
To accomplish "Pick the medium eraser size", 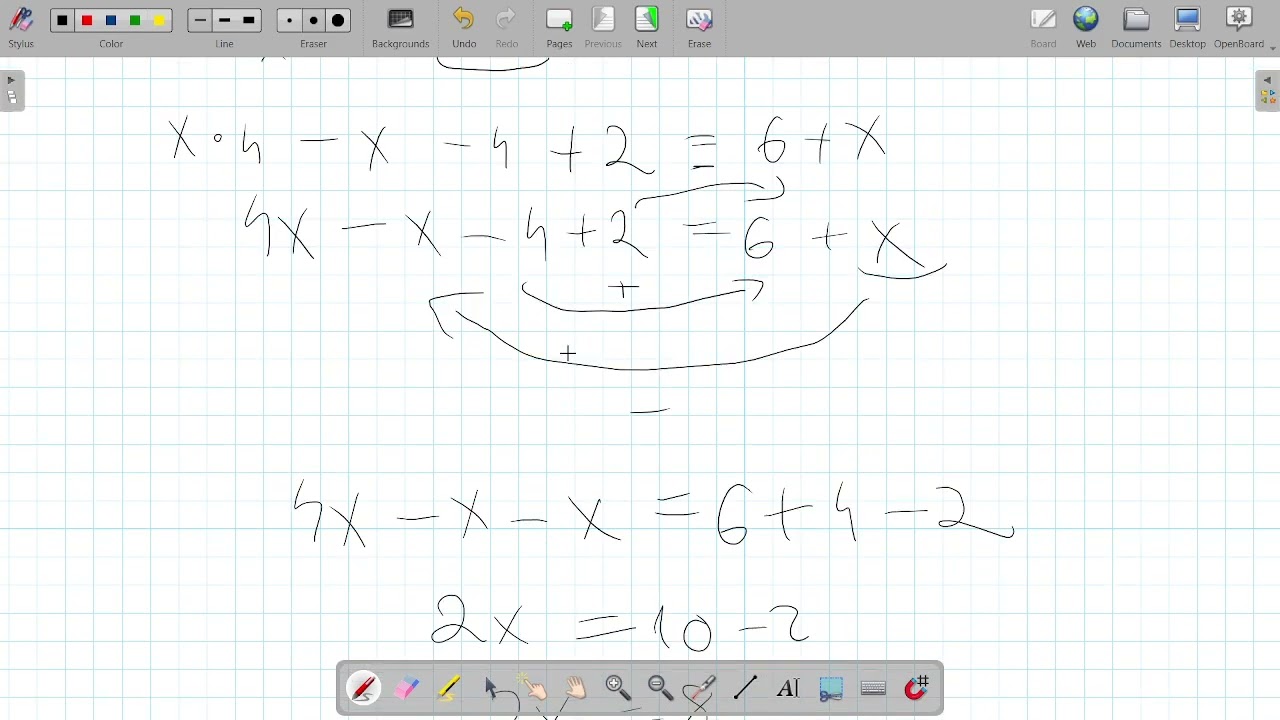I will click(x=314, y=20).
